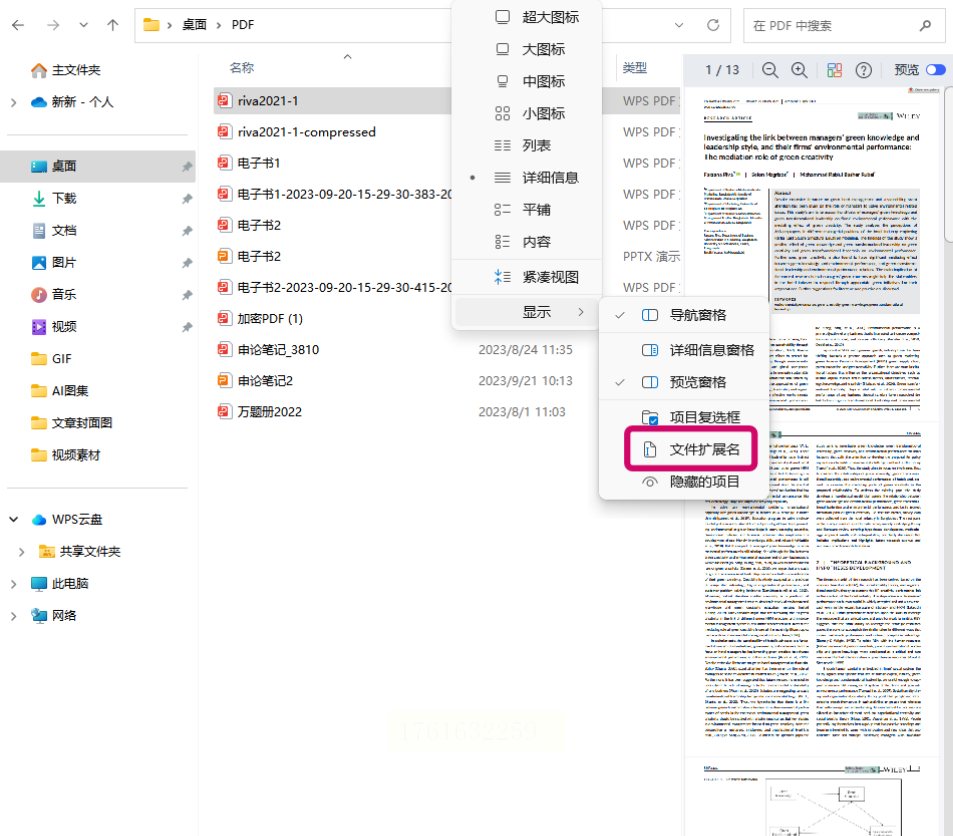Click the pin icon beside 音乐
The image size is (953, 836).
(187, 295)
